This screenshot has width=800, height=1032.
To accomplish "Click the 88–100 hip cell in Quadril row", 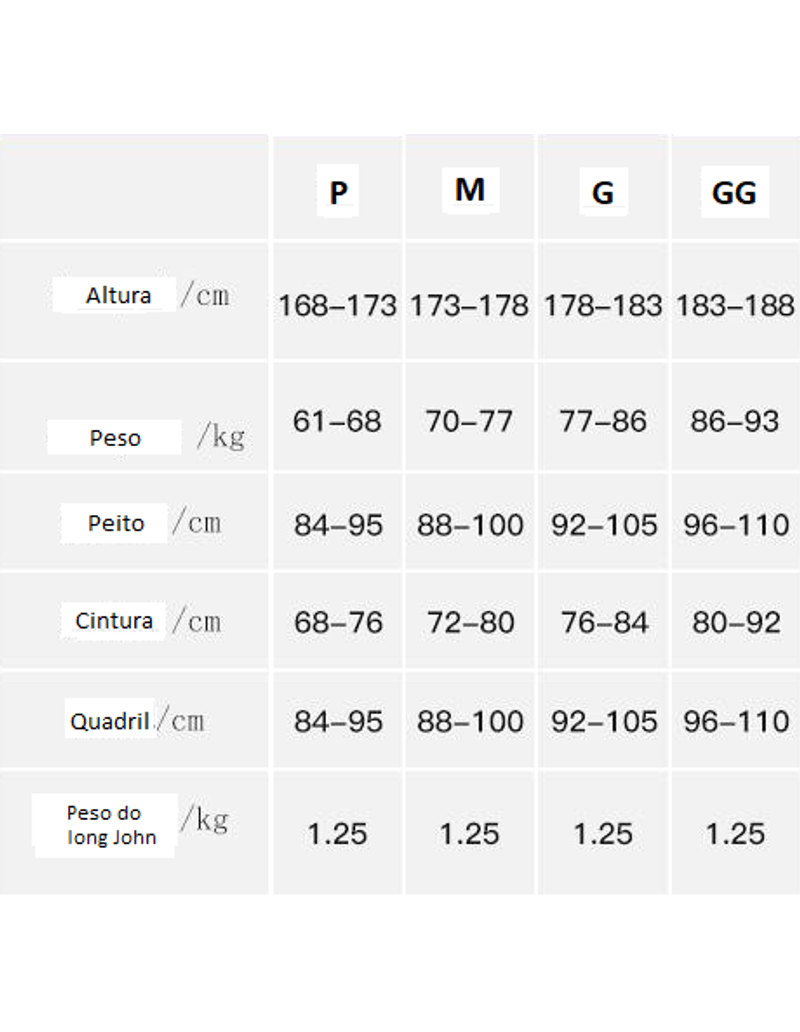I will [x=470, y=721].
